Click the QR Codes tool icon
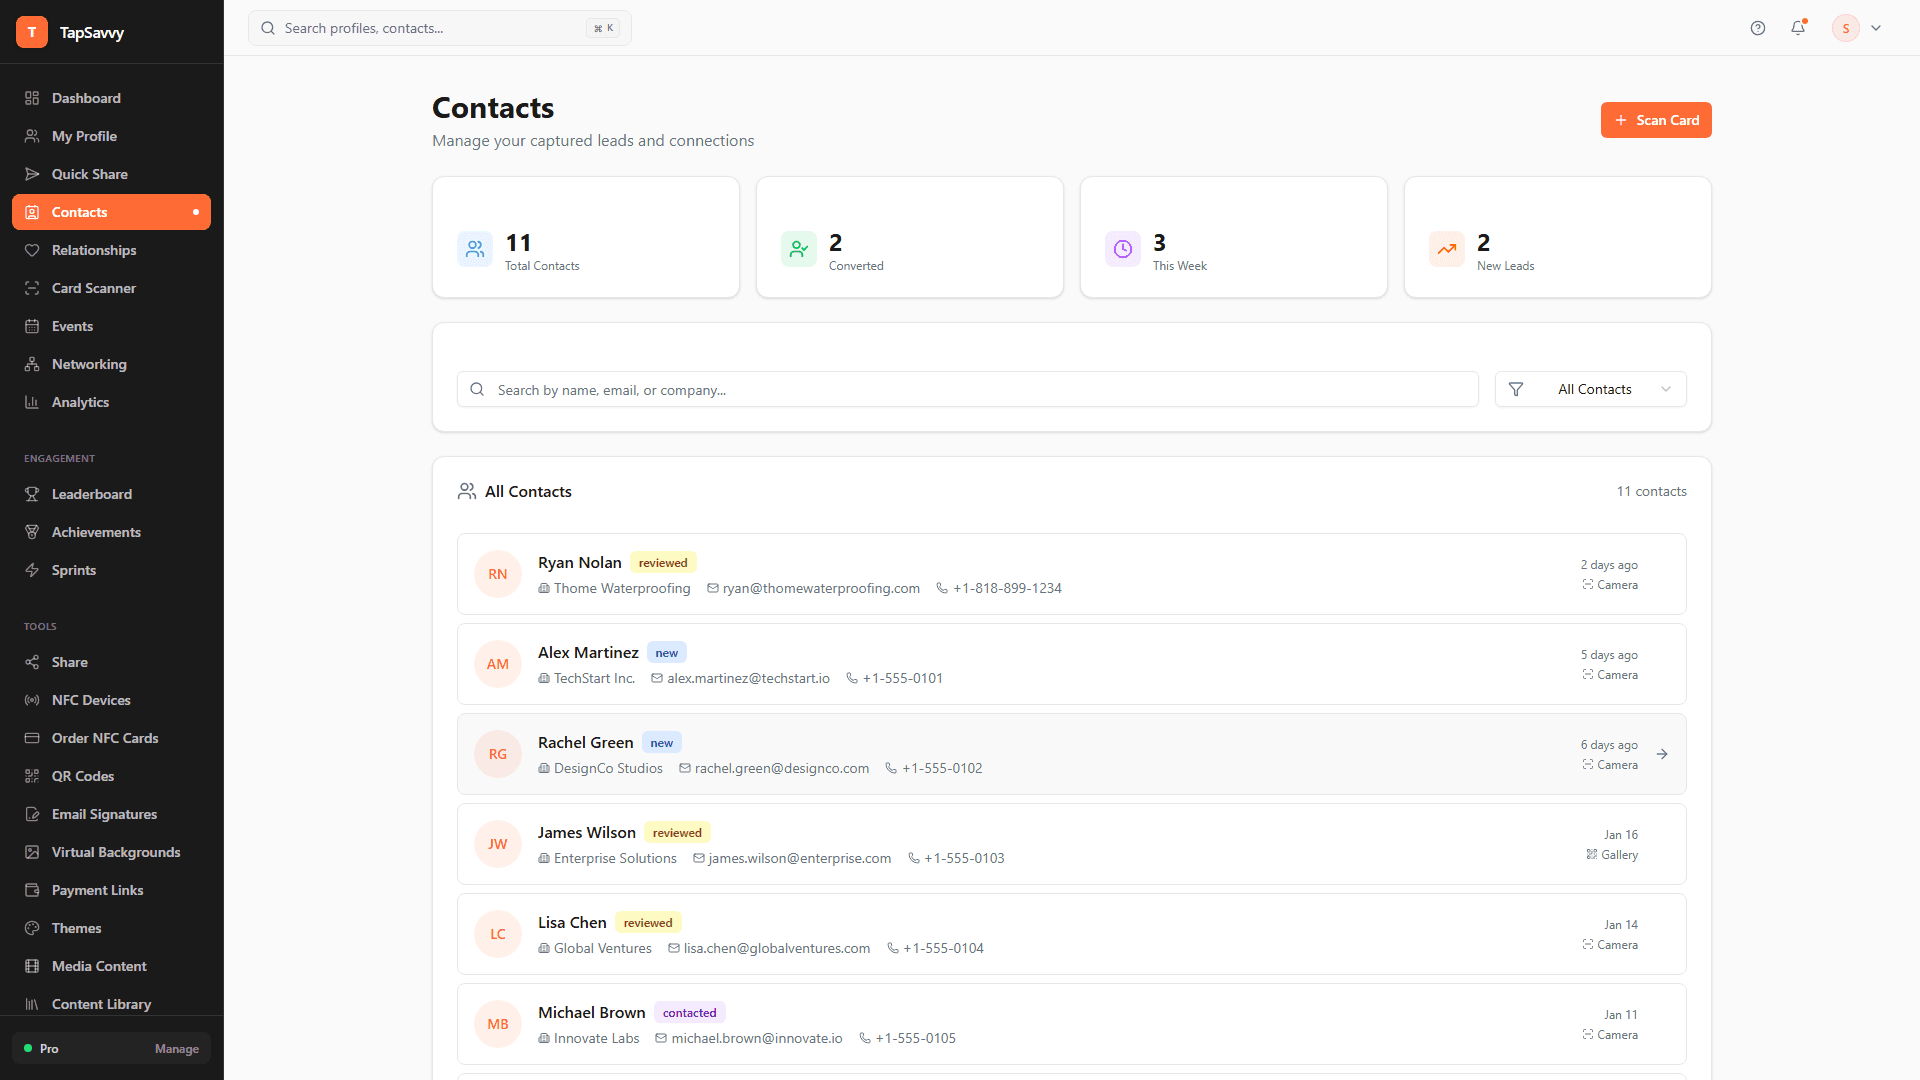This screenshot has height=1080, width=1920. point(33,776)
